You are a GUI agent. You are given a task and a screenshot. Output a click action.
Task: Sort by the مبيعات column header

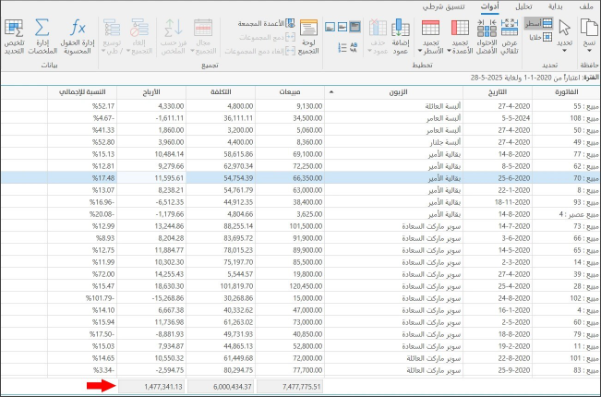[290, 92]
